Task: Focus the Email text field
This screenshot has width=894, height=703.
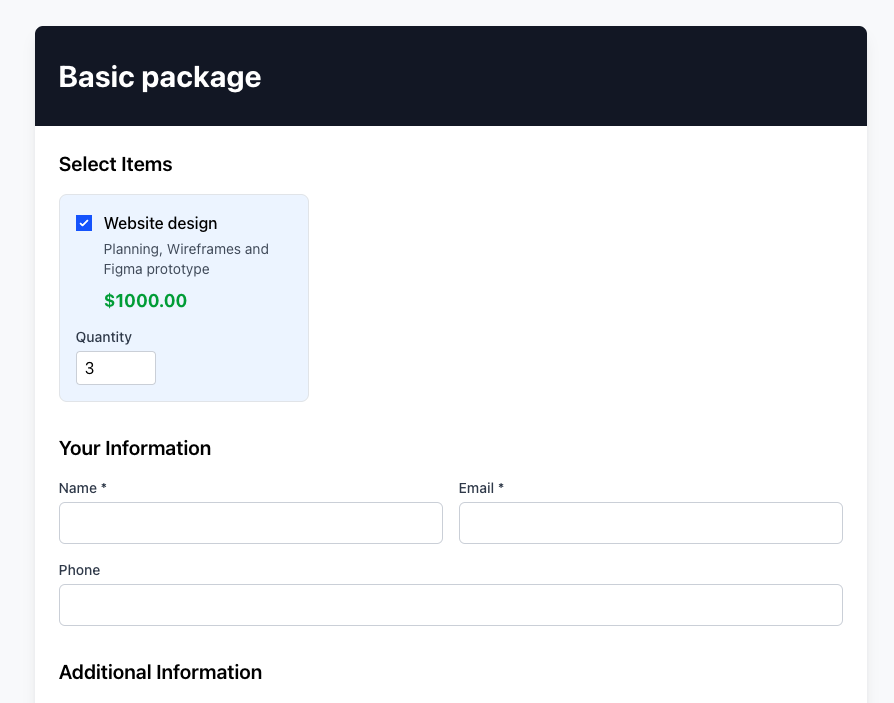Action: click(x=651, y=523)
